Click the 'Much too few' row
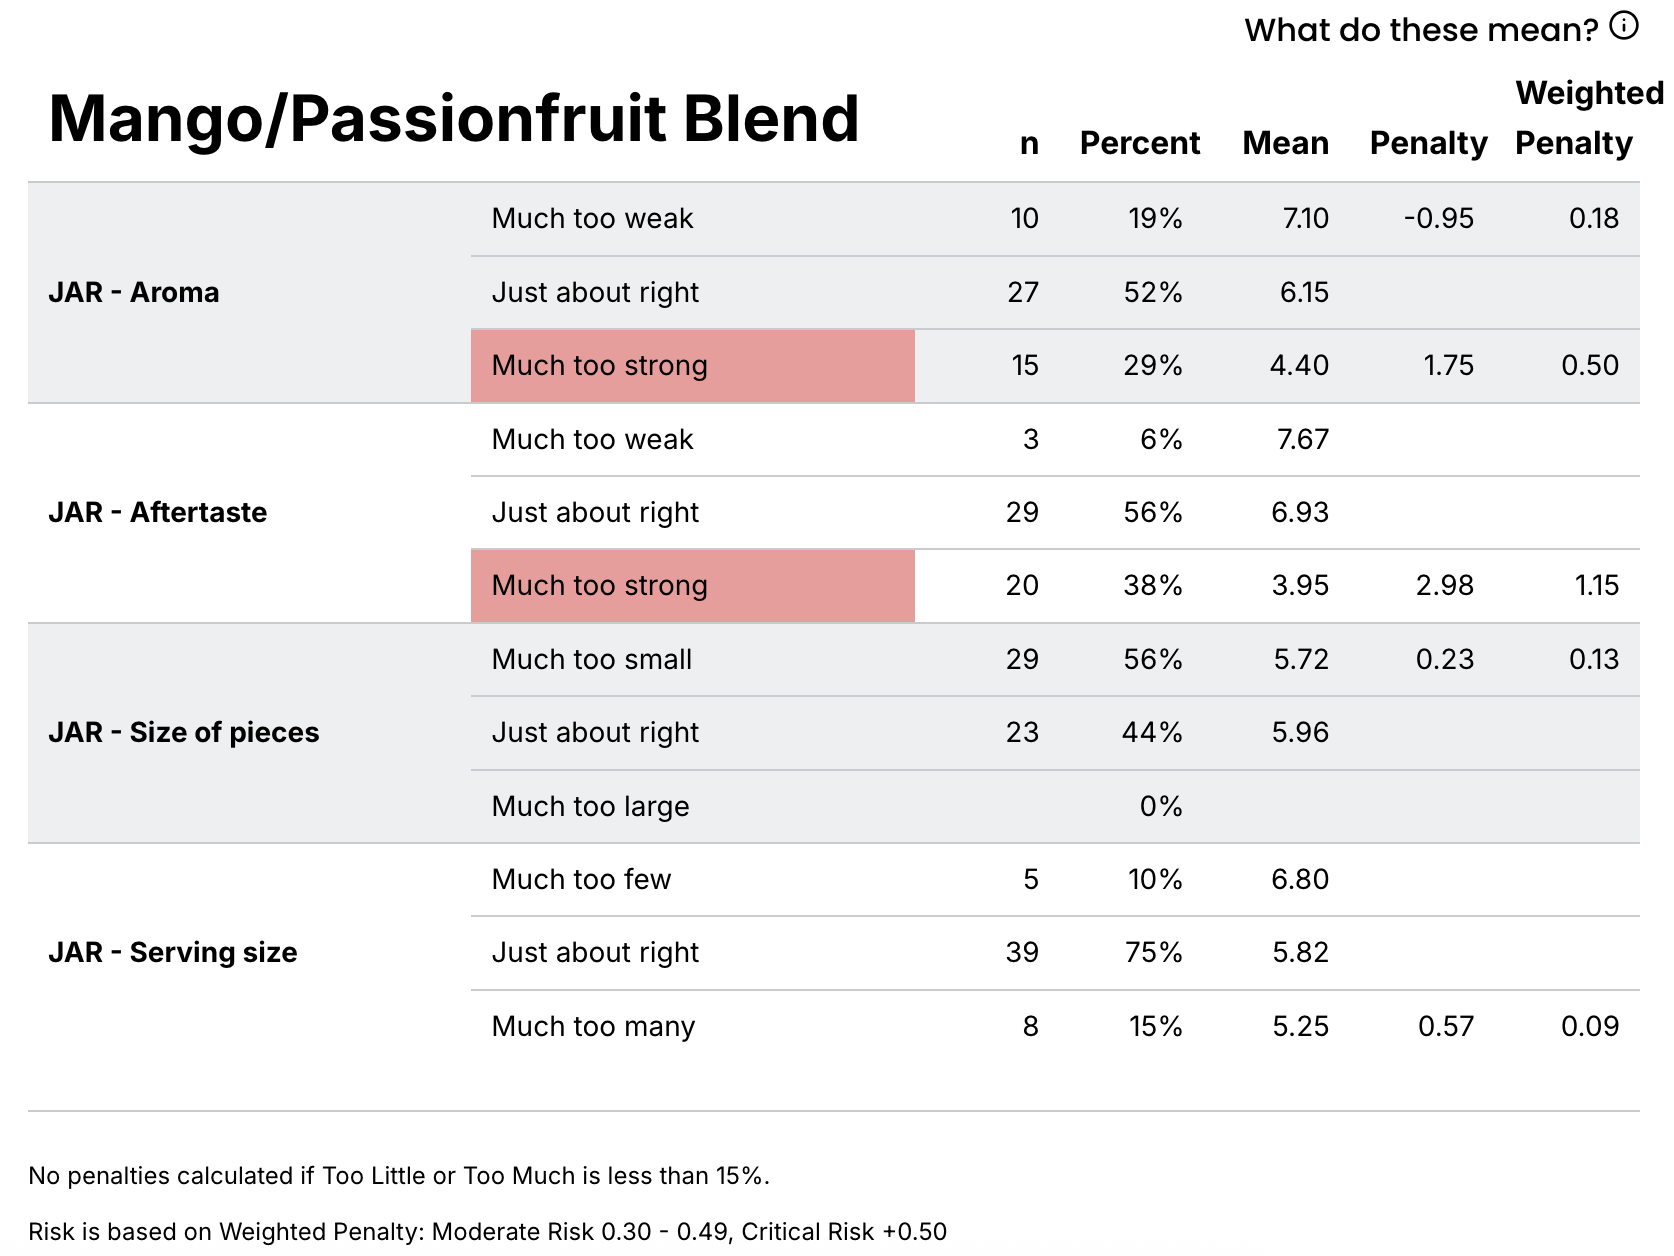This screenshot has width=1674, height=1256. (581, 880)
